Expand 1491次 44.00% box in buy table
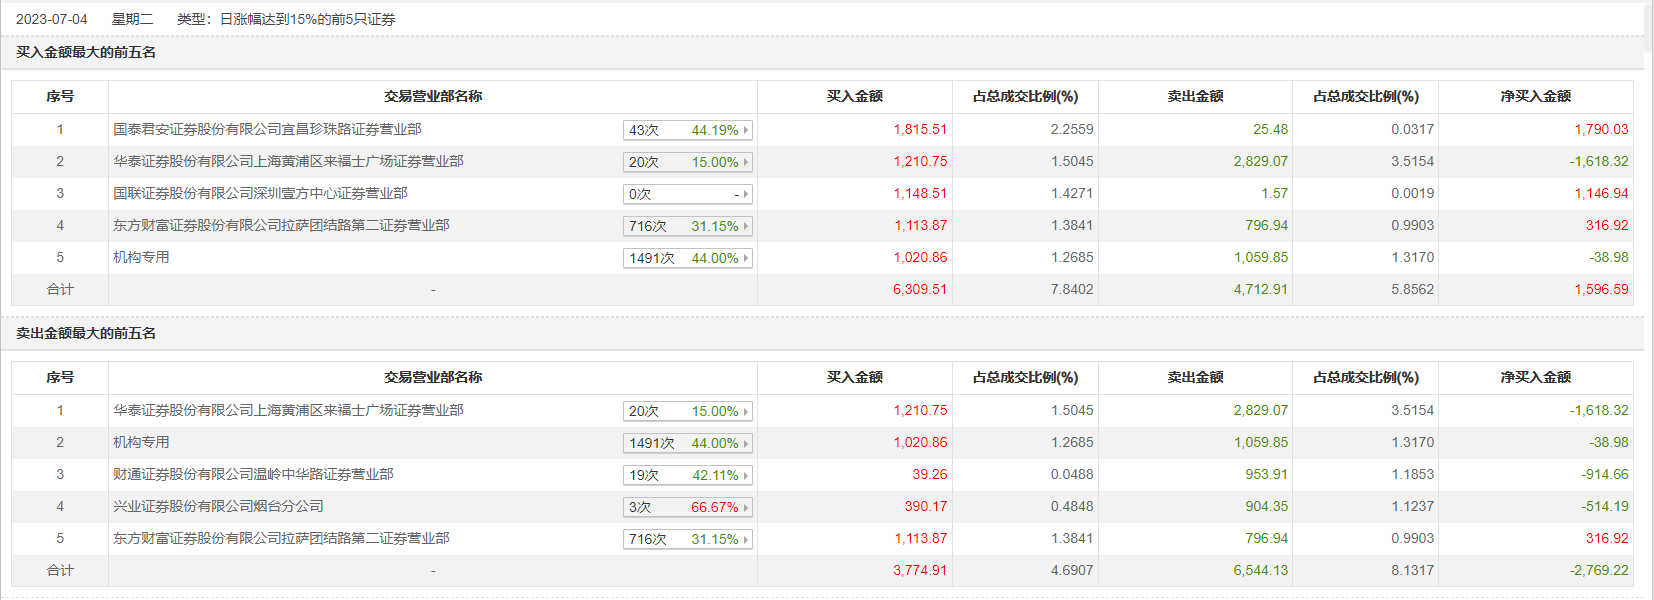1654x600 pixels. 746,258
